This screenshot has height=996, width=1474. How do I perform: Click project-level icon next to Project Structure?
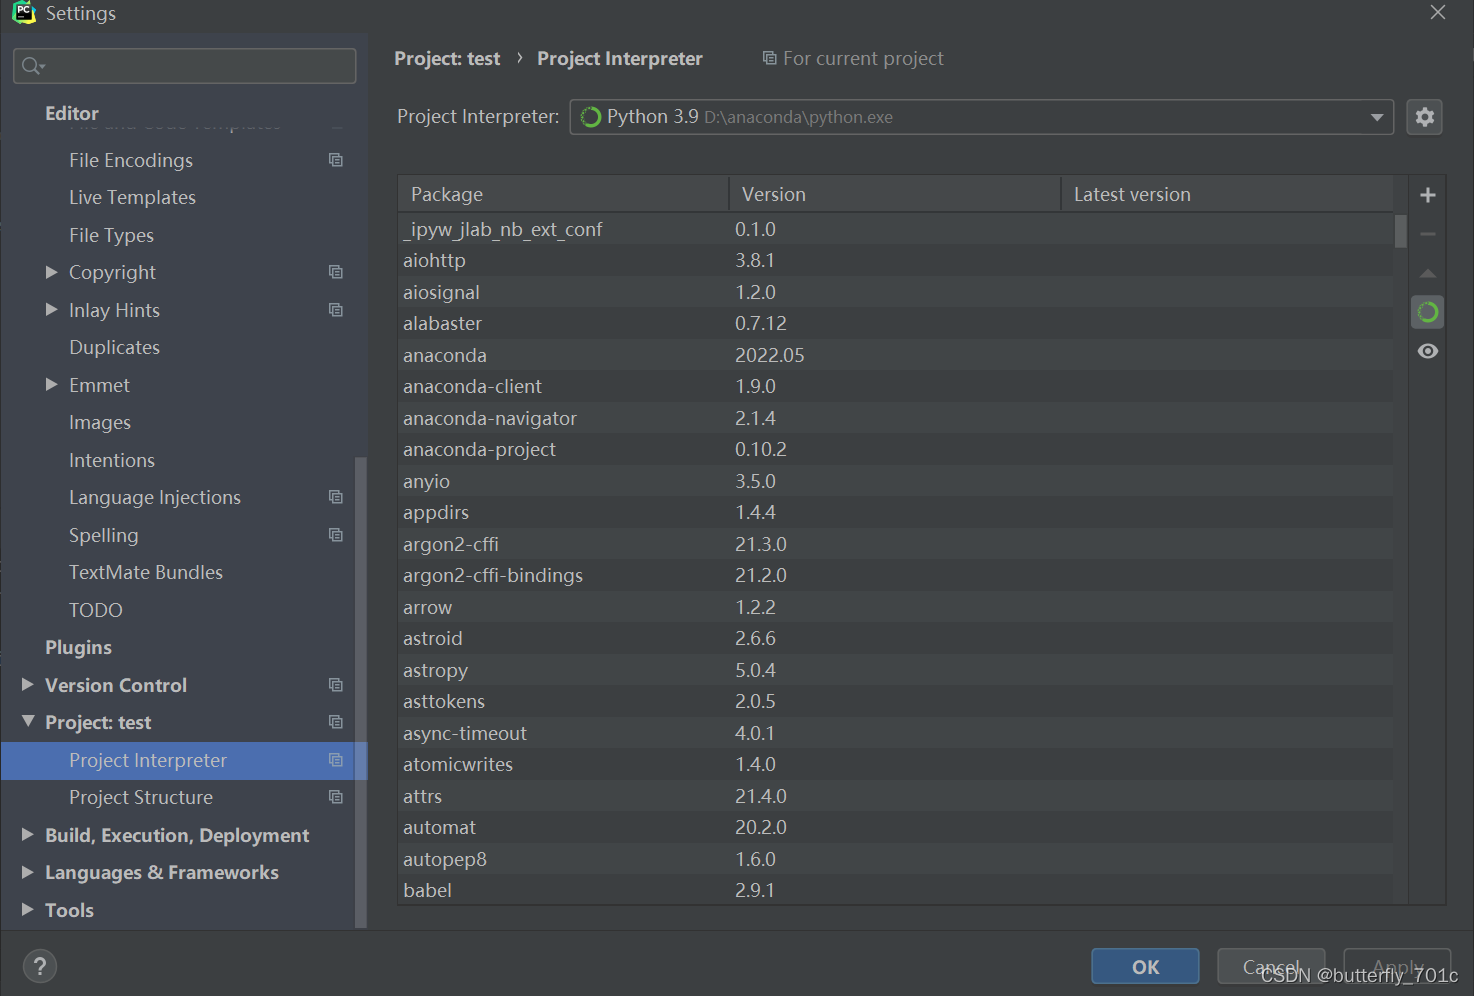[336, 797]
